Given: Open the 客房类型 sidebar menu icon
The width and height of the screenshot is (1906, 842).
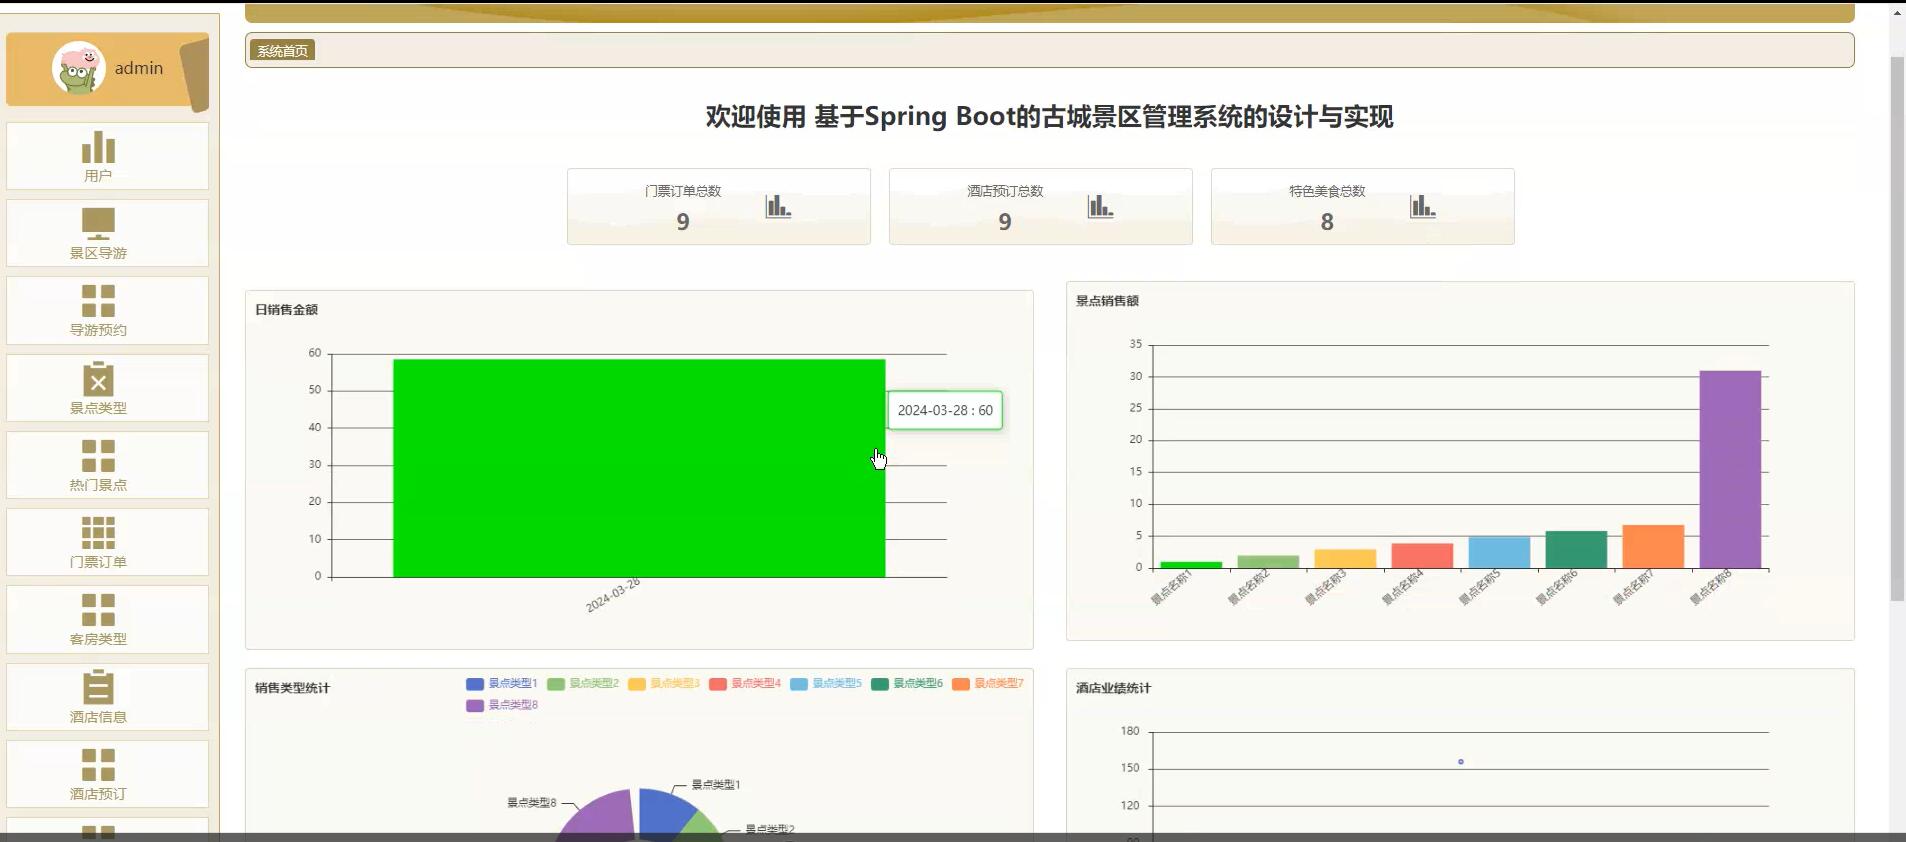Looking at the screenshot, I should [x=98, y=610].
